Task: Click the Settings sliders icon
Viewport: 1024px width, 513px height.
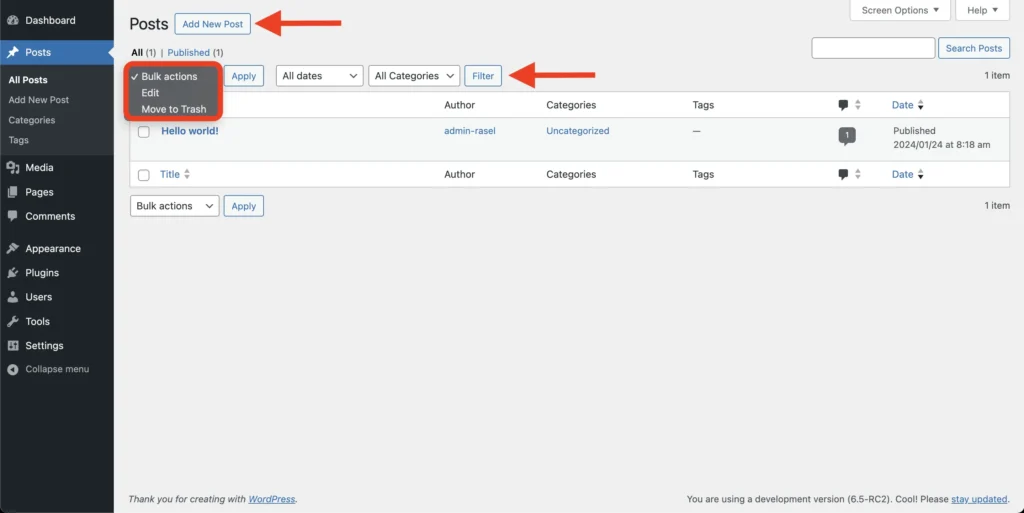Action: coord(12,345)
